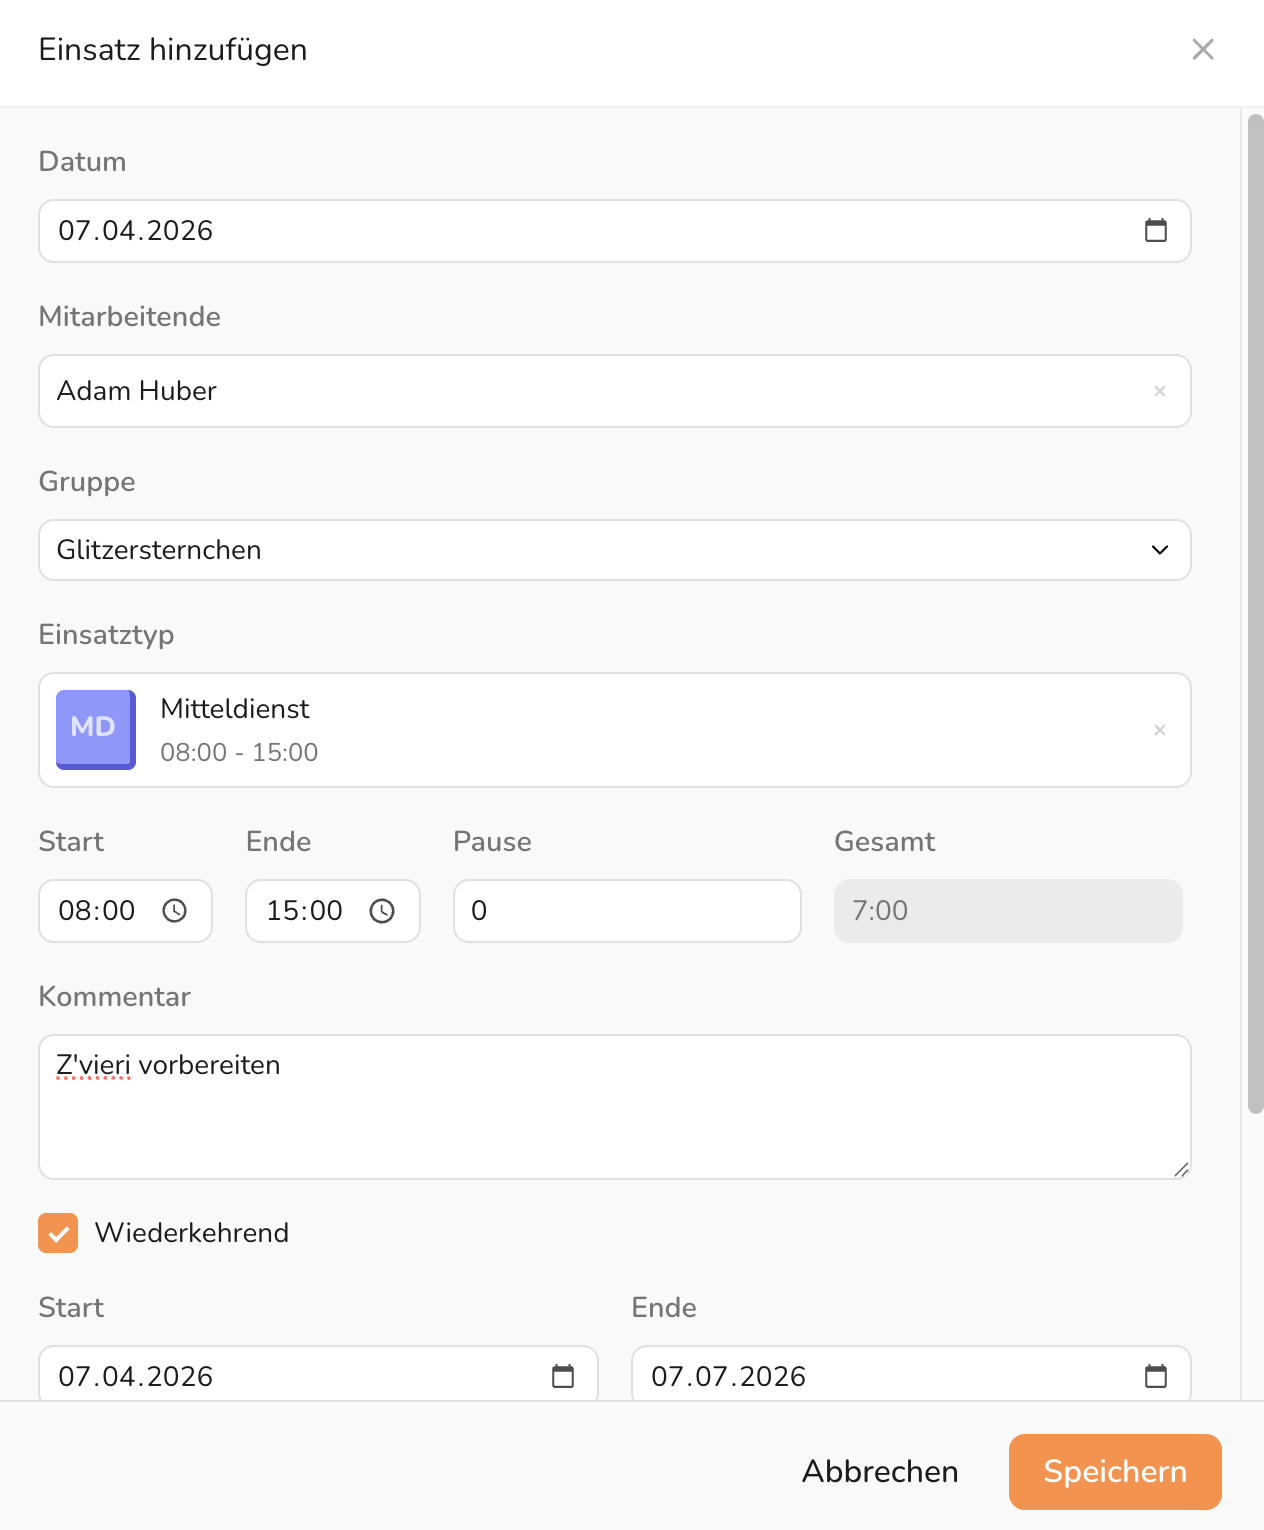Uncheck the Wiederkehrend checkbox
Viewport: 1264px width, 1530px height.
[x=58, y=1233]
